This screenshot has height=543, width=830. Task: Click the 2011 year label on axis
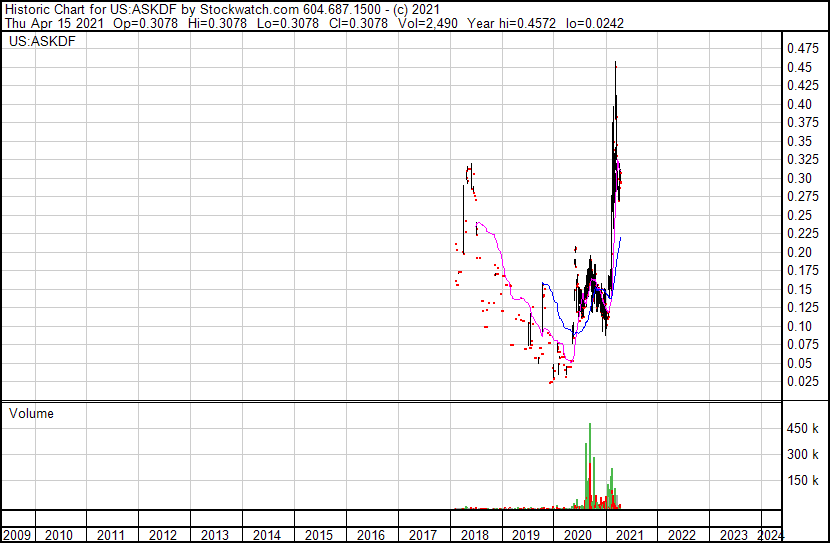coord(111,535)
